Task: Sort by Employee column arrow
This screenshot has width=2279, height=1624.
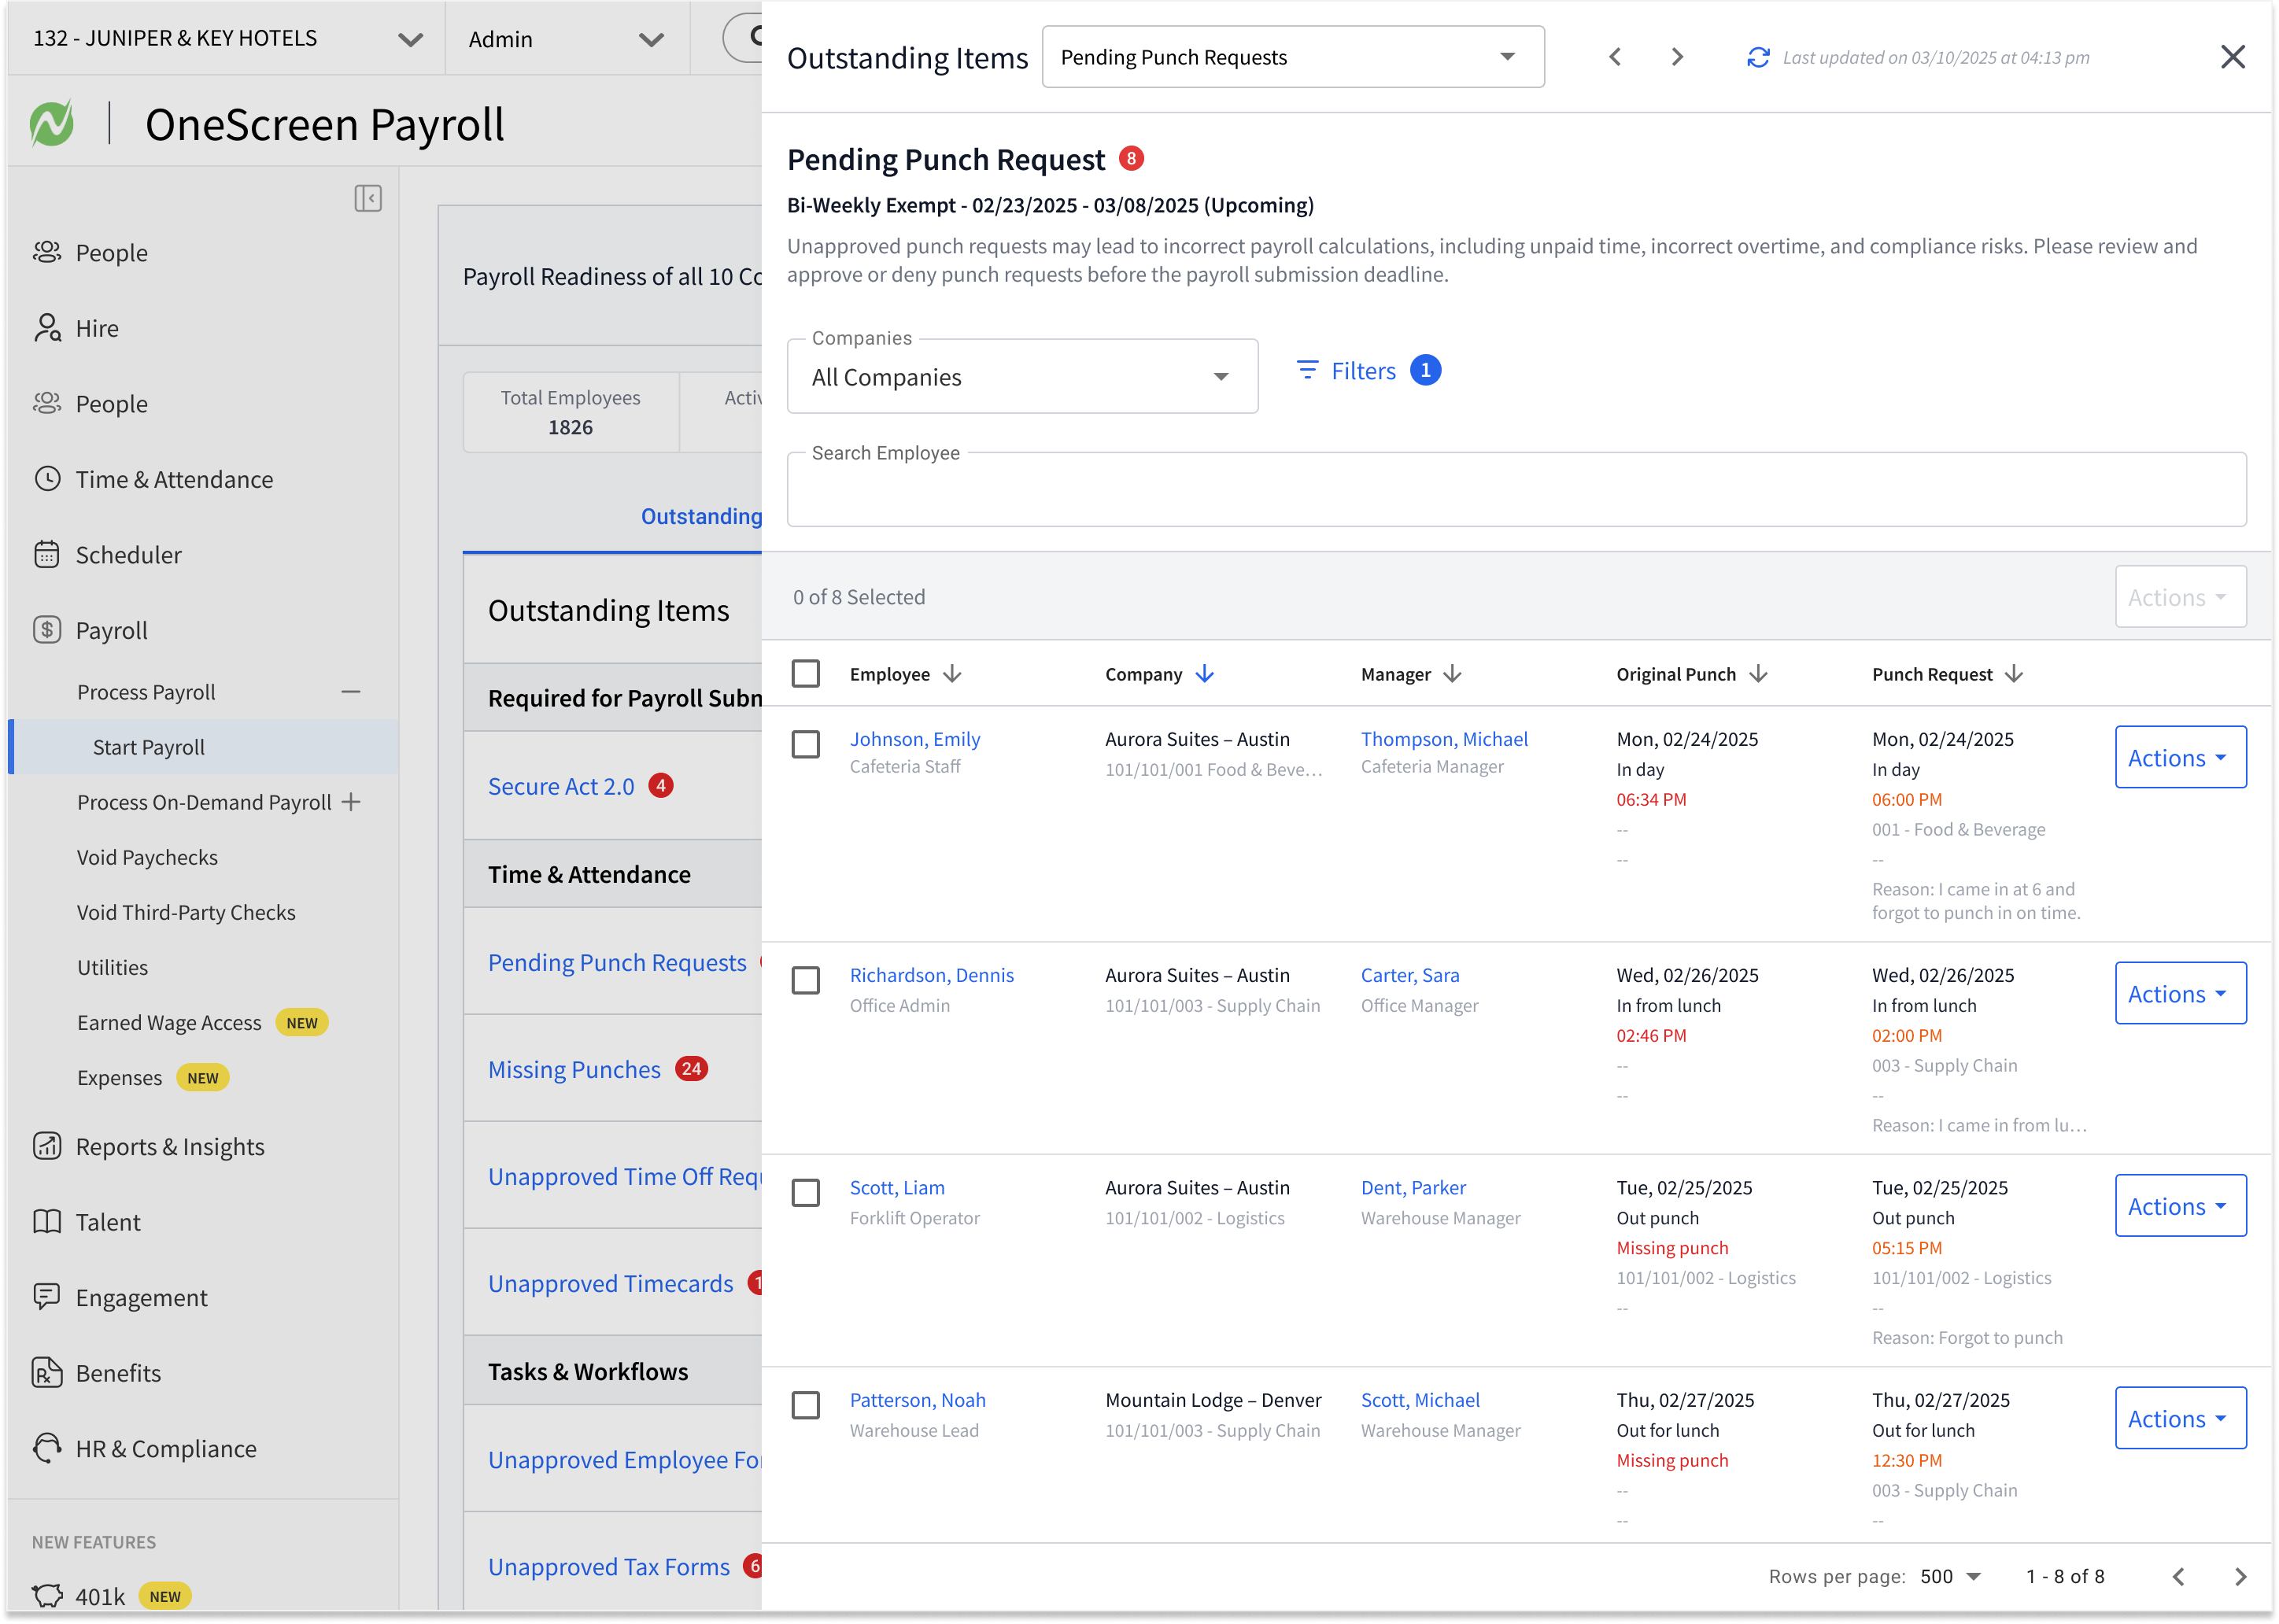Action: click(x=953, y=674)
